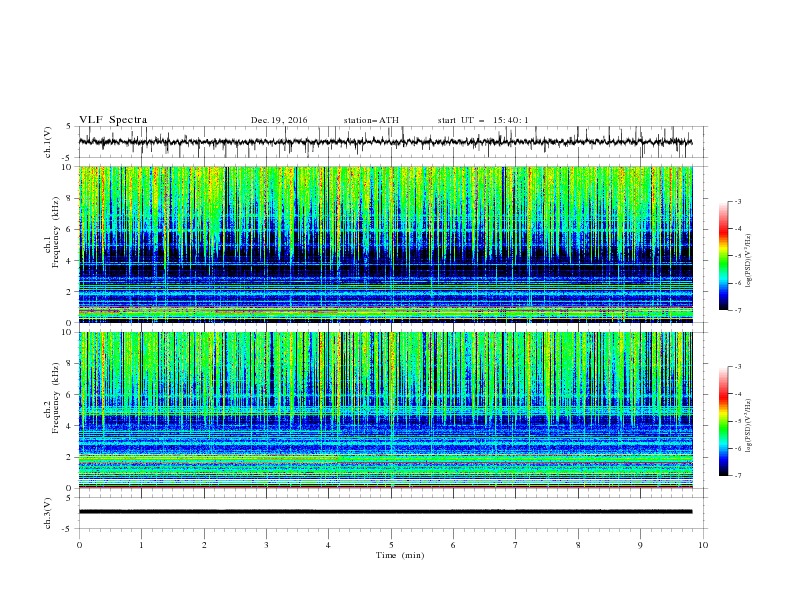This screenshot has height=612, width=792.
Task: Click the time axis tick label "6"
Action: tap(454, 545)
